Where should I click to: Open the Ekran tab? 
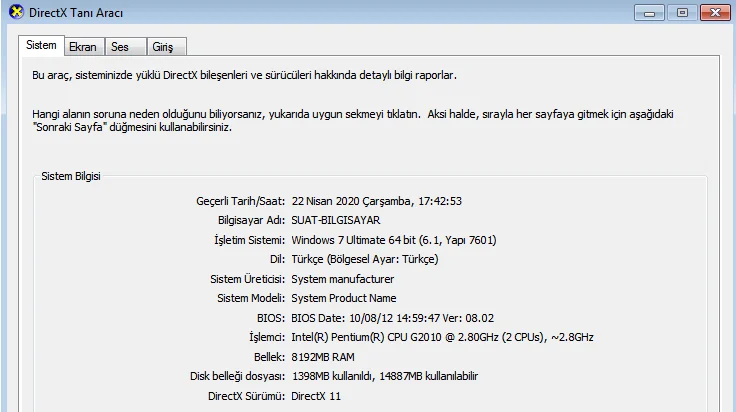pos(84,47)
